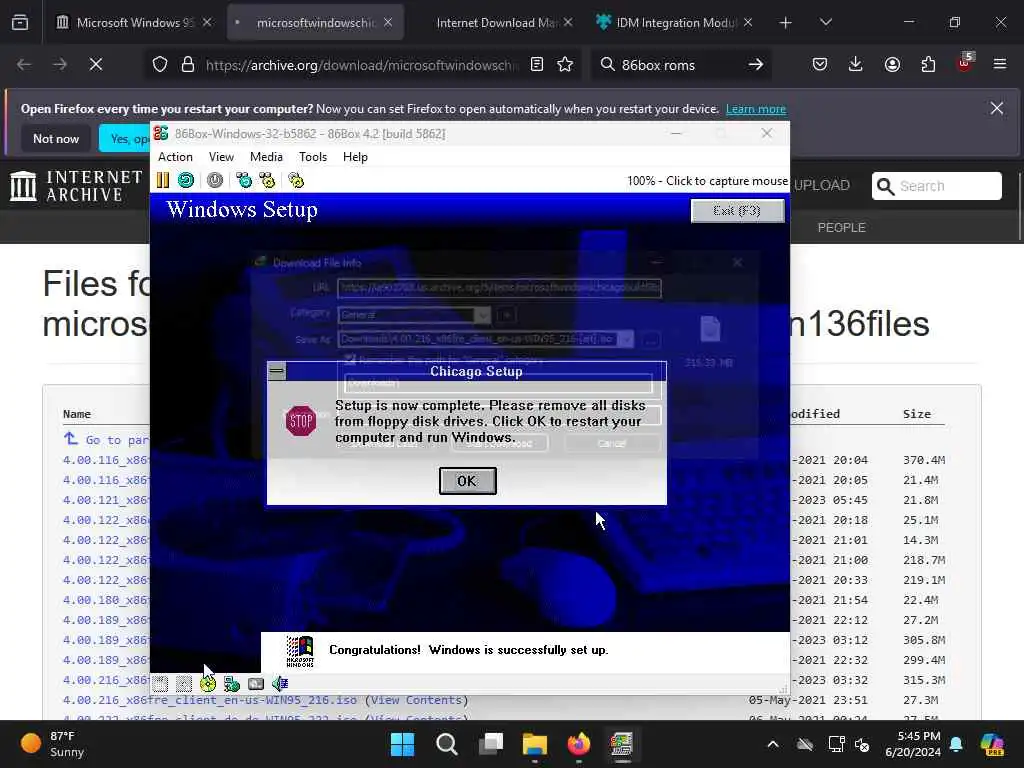Send Ctrl+Alt+Esc using the 86Box toolbar icon

267,180
